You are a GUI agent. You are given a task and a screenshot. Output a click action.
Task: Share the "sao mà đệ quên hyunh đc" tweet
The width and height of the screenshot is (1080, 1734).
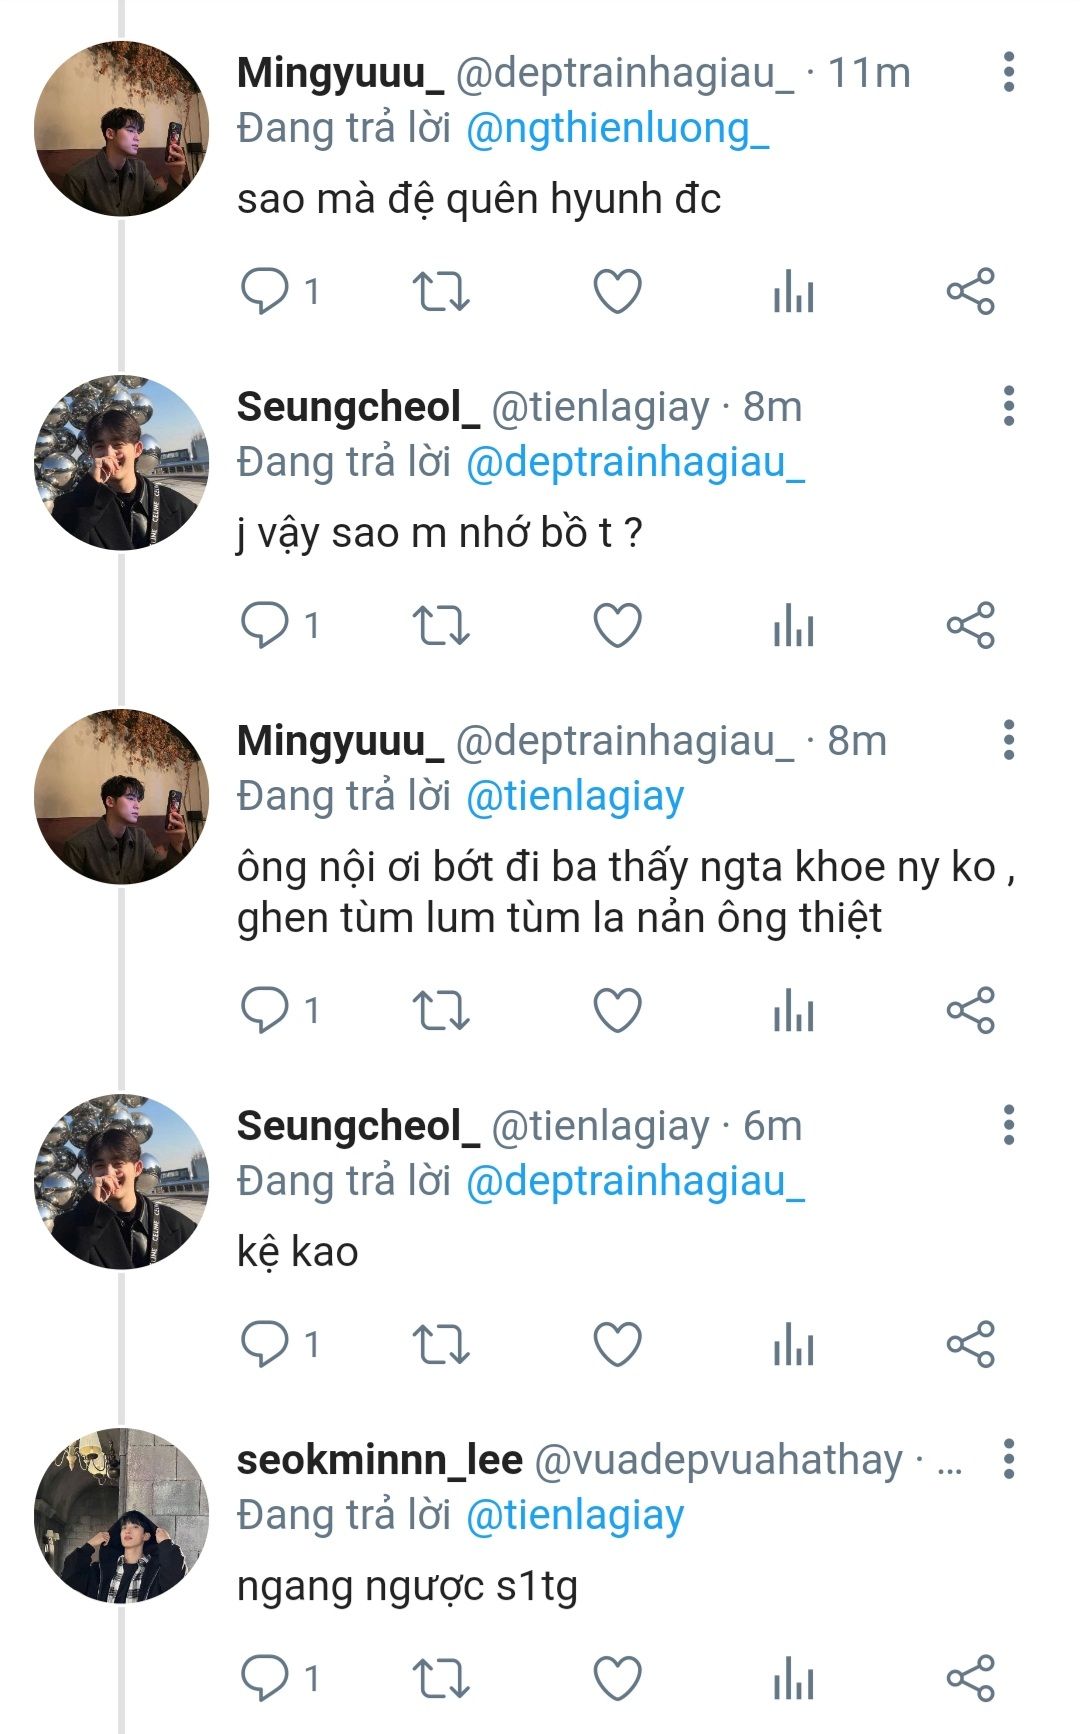coord(970,292)
